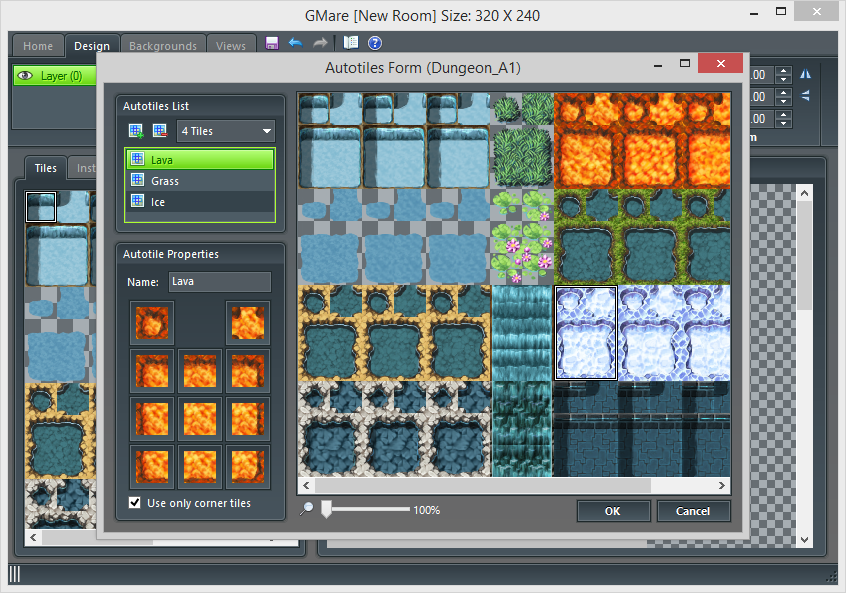Click the open book icon in the toolbar

pos(351,43)
